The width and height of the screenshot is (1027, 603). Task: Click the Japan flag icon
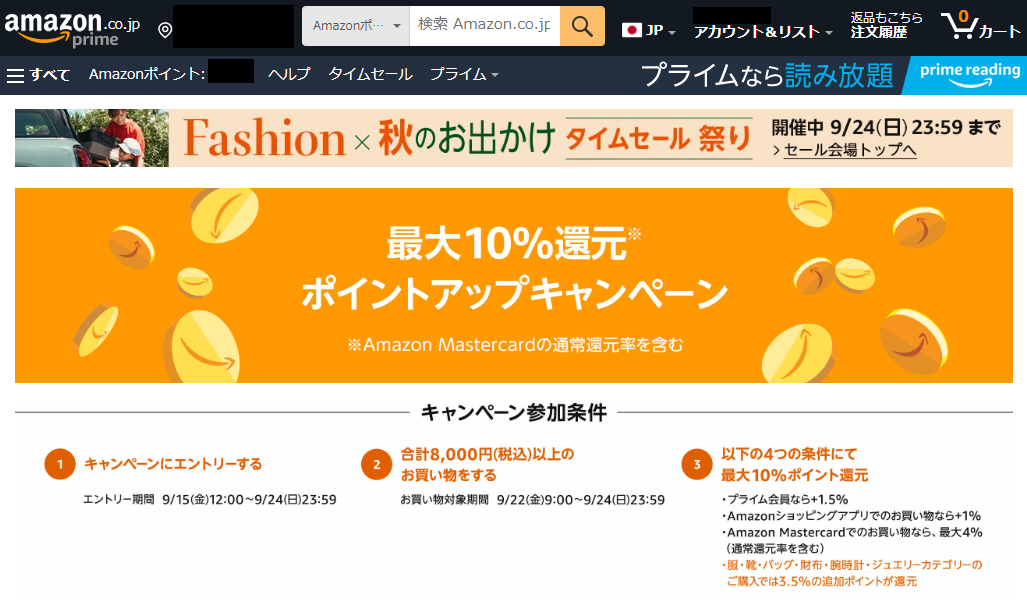coord(631,30)
